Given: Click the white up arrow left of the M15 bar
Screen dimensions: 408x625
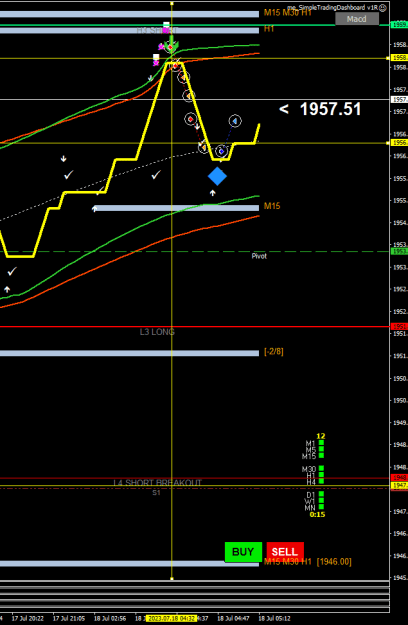Looking at the screenshot, I should pyautogui.click(x=94, y=208).
